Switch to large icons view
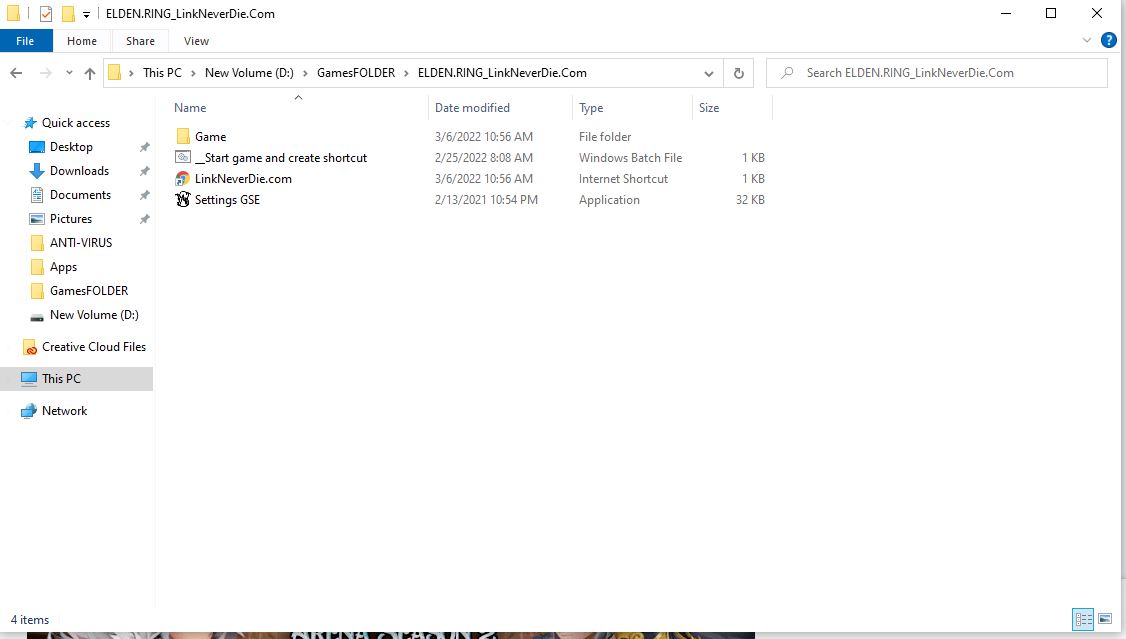The image size is (1126, 639). 1105,620
